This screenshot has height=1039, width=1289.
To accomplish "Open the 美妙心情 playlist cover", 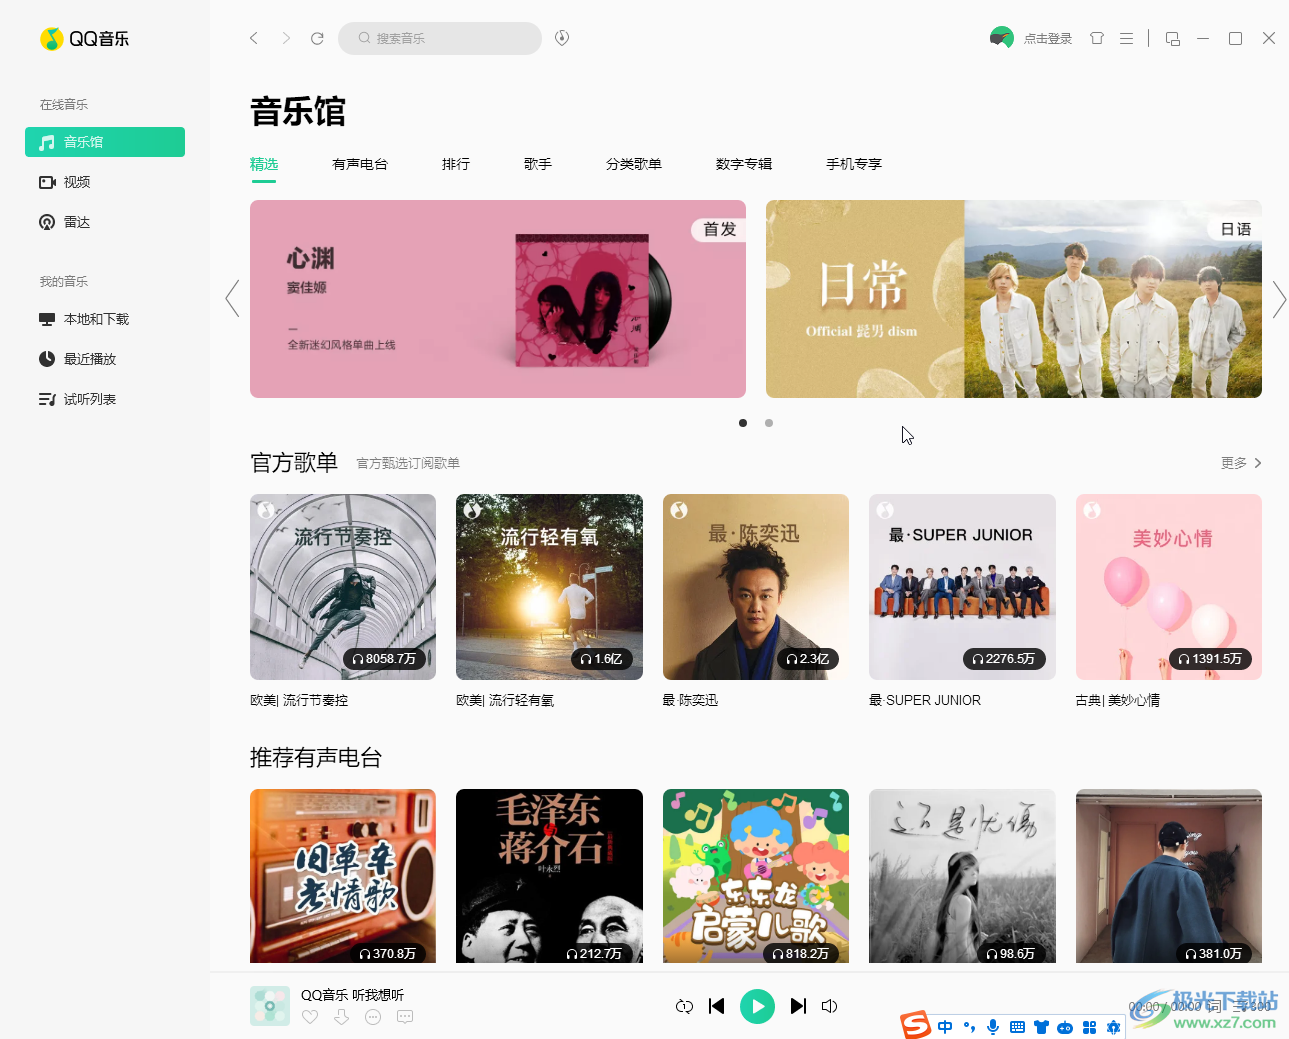I will point(1169,587).
